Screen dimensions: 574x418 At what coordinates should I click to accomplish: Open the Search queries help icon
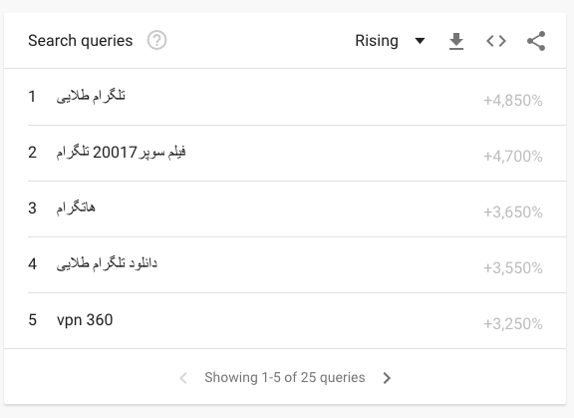157,40
